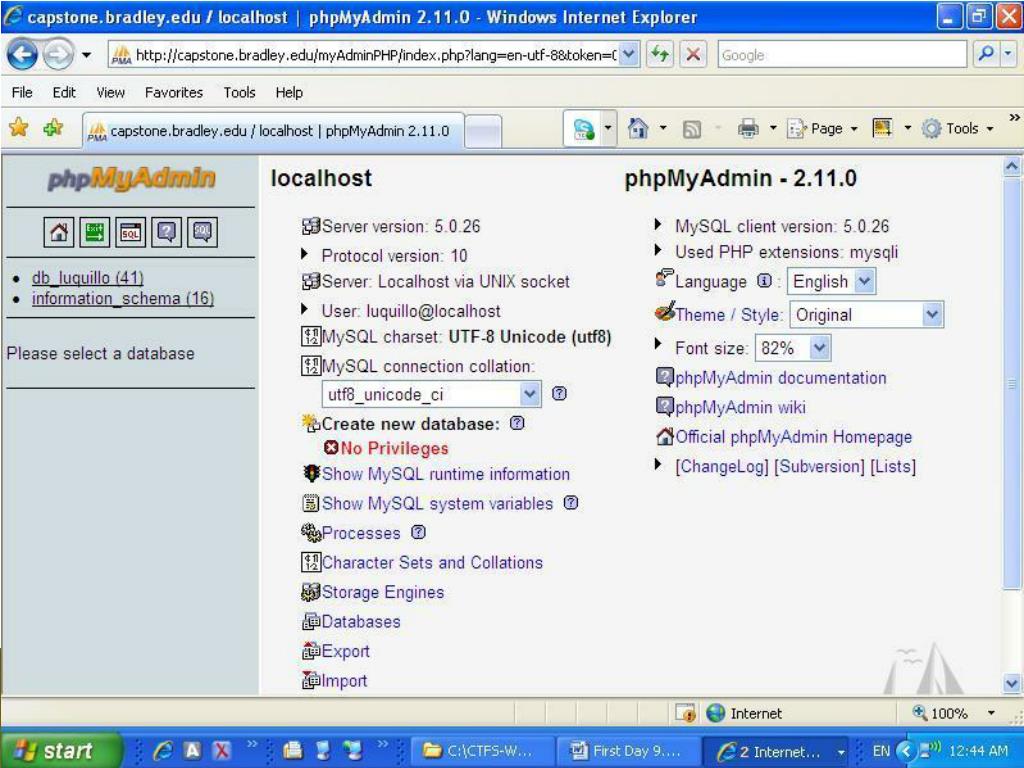Open the Edit menu
Image resolution: width=1024 pixels, height=768 pixels.
[x=64, y=92]
